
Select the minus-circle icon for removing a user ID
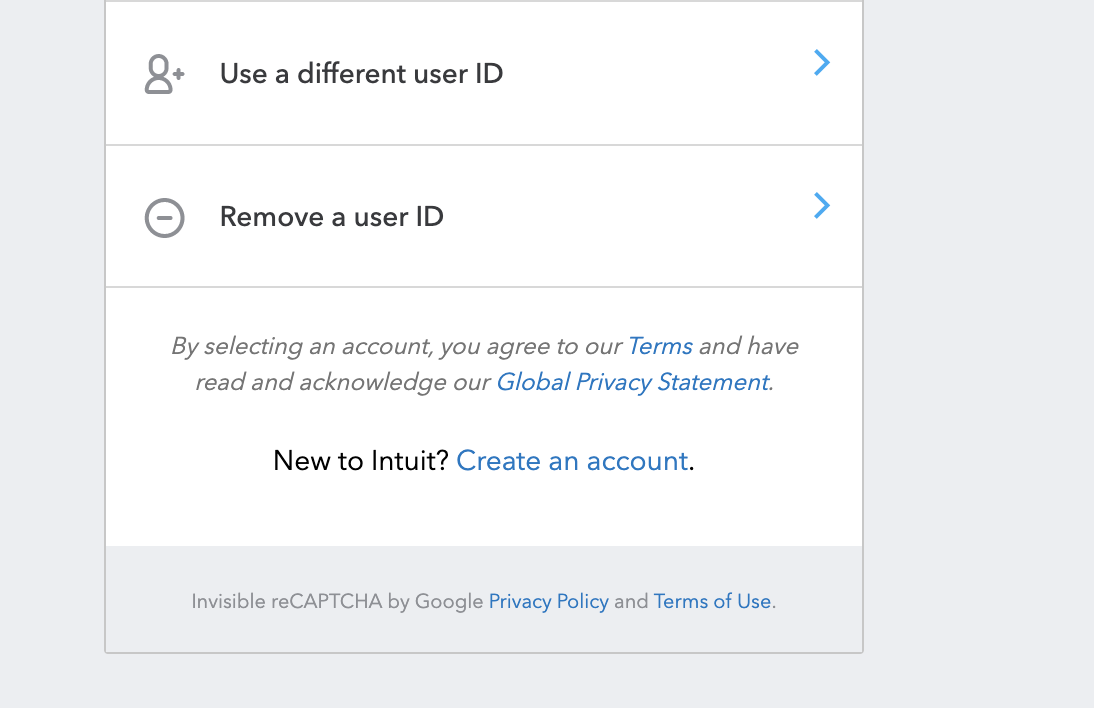point(164,217)
